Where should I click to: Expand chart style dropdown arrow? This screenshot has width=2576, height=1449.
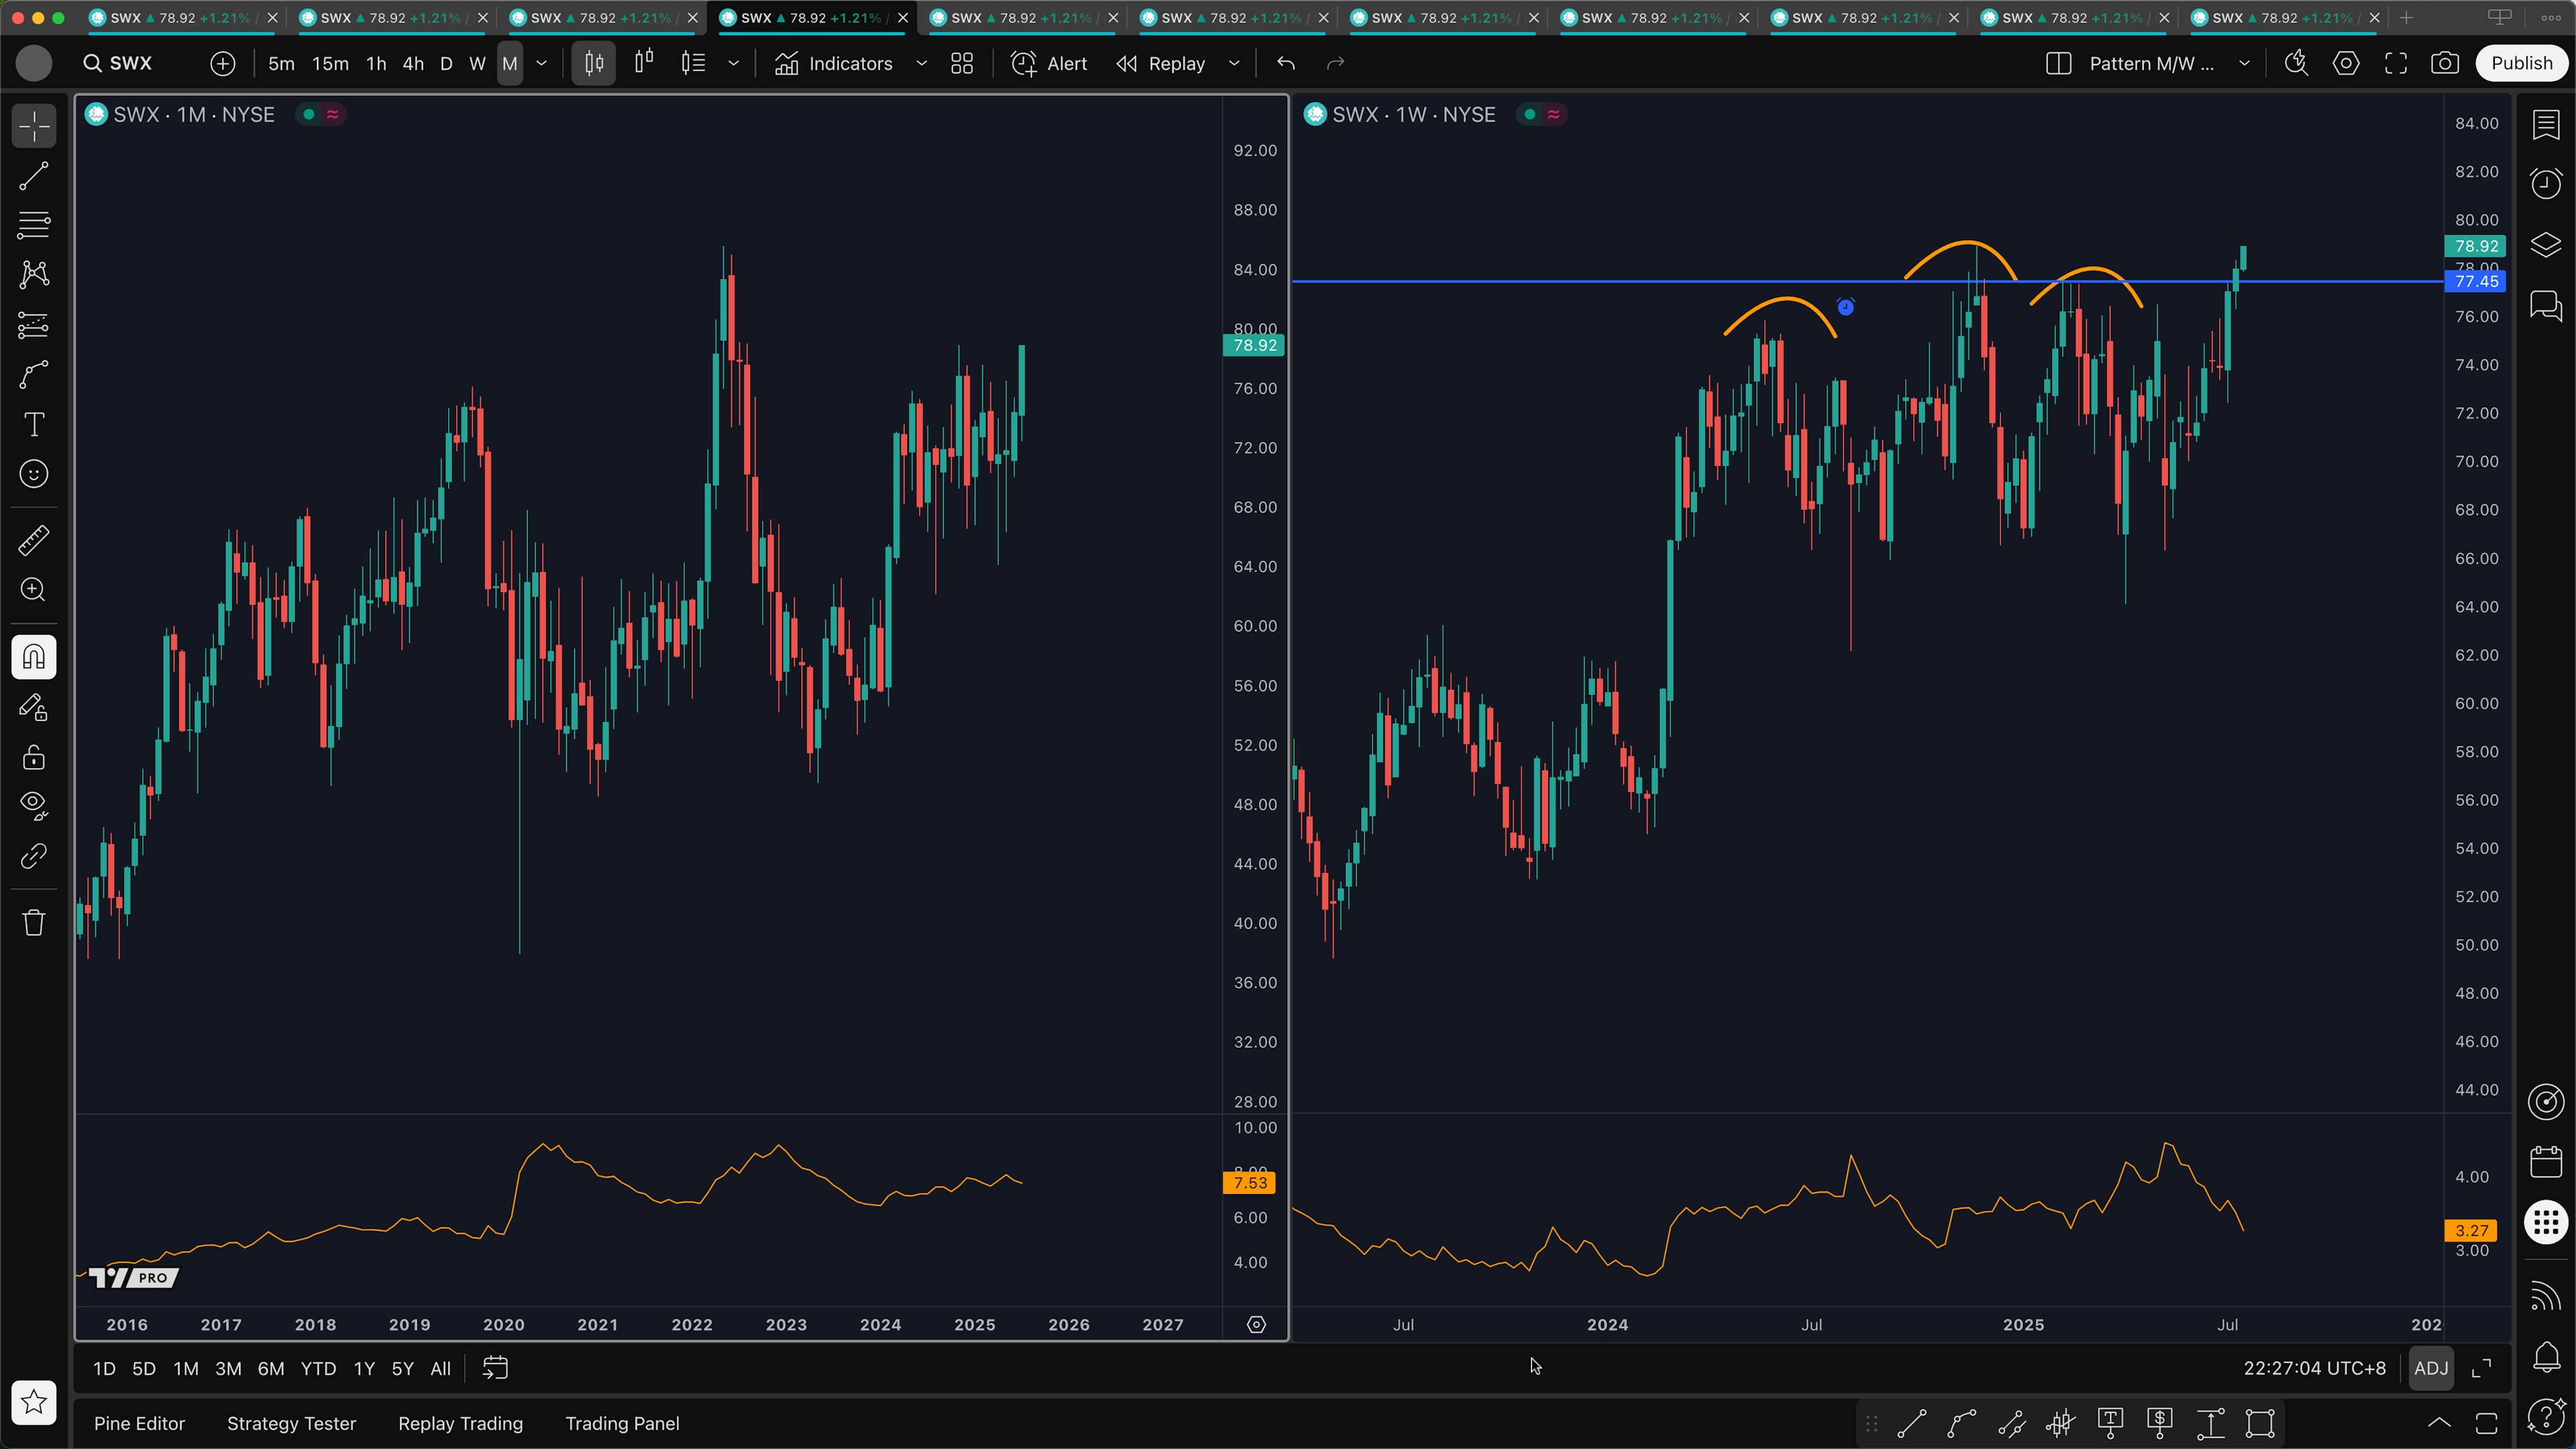[x=733, y=63]
